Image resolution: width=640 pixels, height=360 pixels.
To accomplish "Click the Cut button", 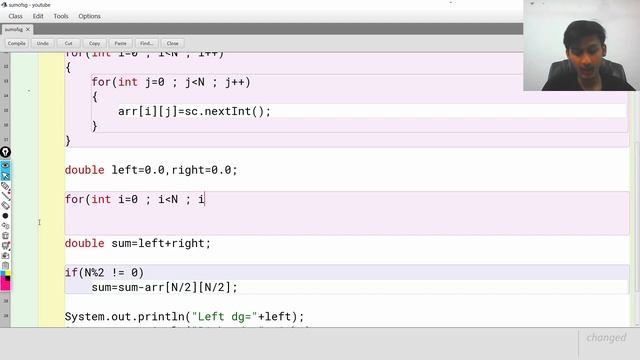I will (x=68, y=43).
